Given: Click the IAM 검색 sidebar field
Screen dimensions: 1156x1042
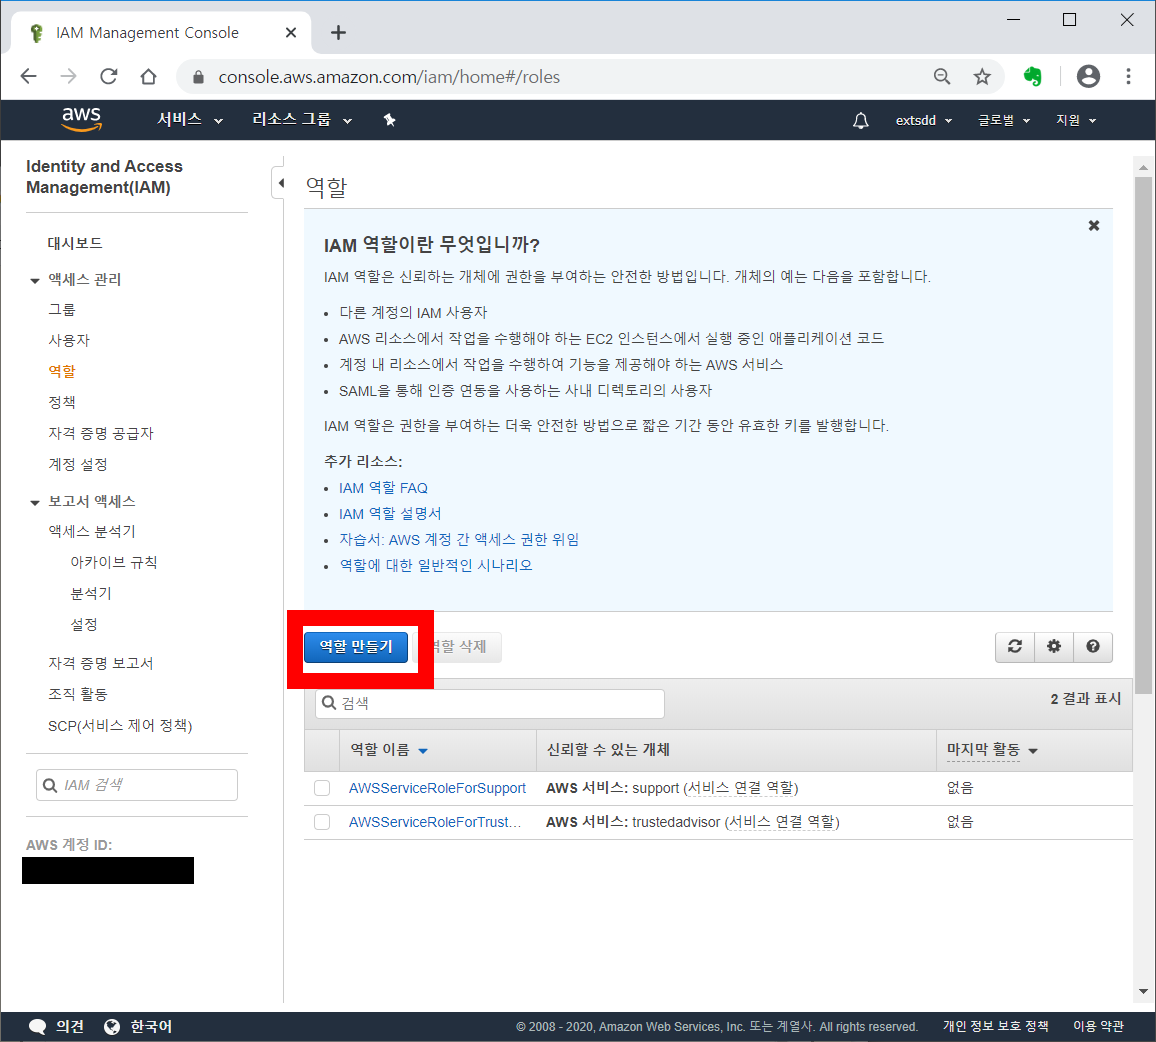Looking at the screenshot, I should point(137,785).
